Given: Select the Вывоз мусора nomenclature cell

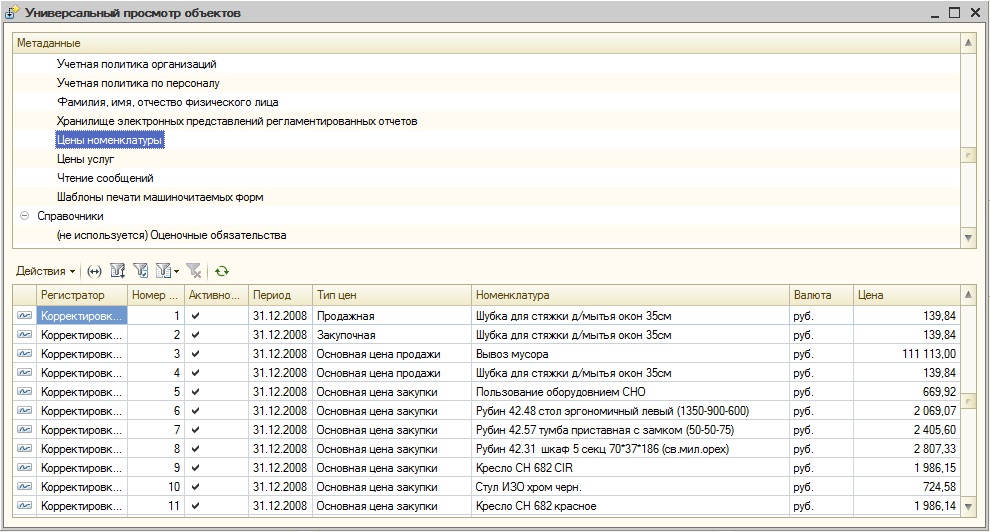Looking at the screenshot, I should (512, 353).
